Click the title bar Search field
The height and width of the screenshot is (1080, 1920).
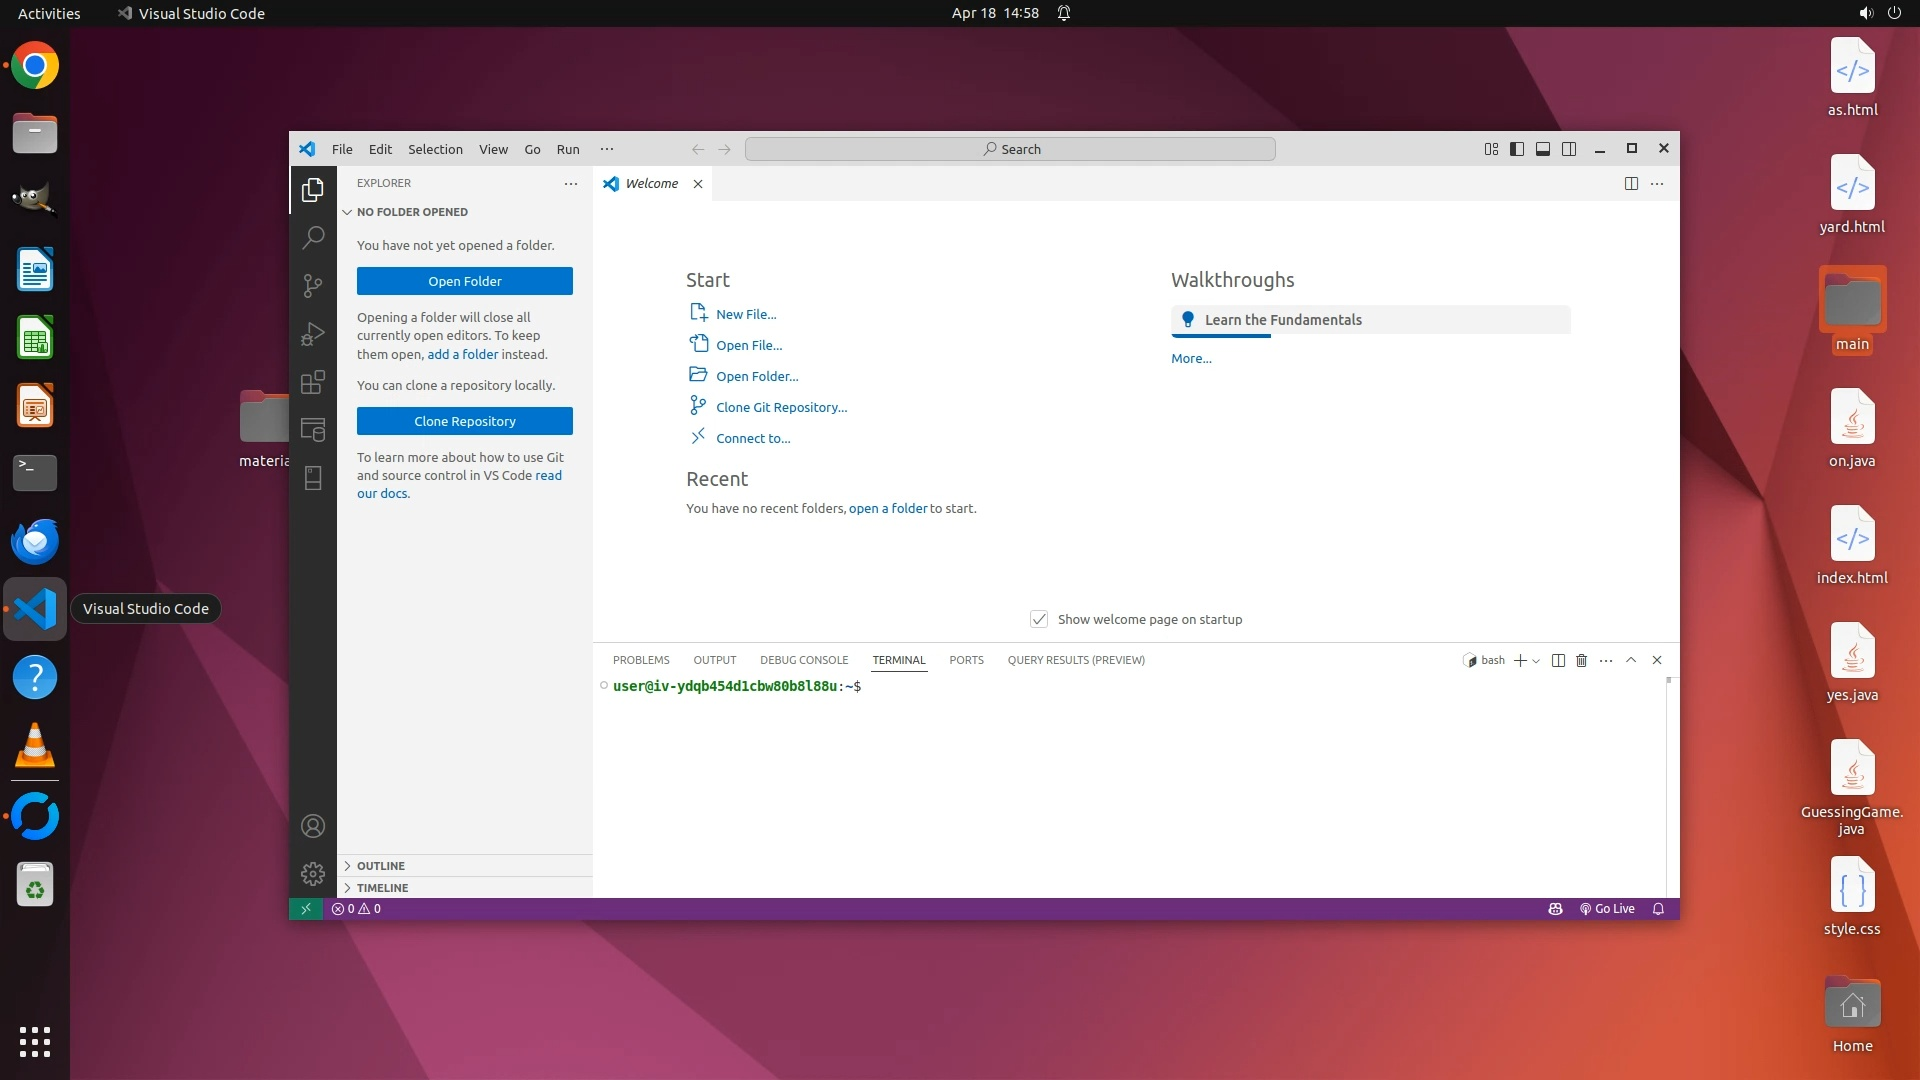[x=1010, y=149]
